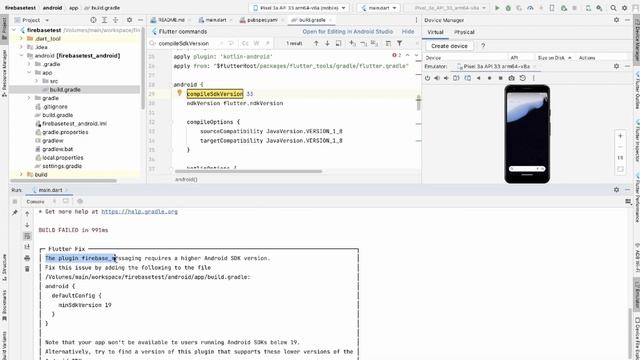Open emulator extended controls three dots

[533, 78]
